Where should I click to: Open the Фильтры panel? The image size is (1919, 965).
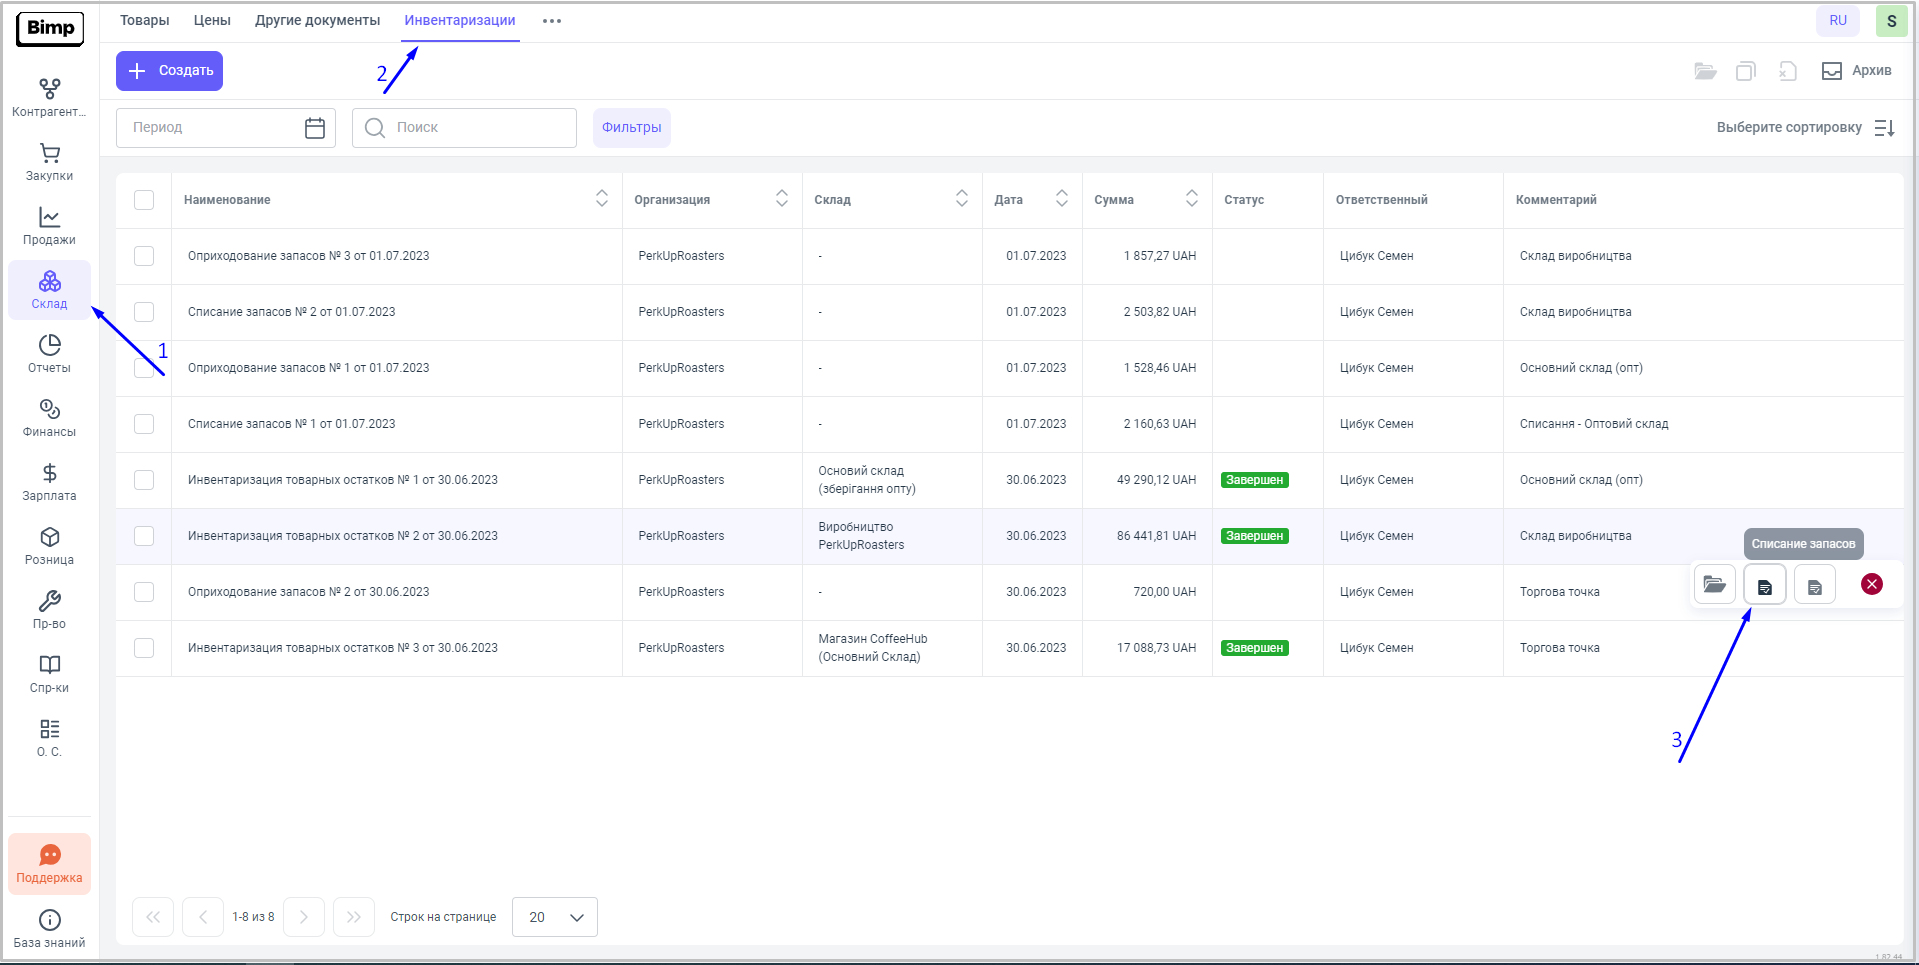coord(631,128)
